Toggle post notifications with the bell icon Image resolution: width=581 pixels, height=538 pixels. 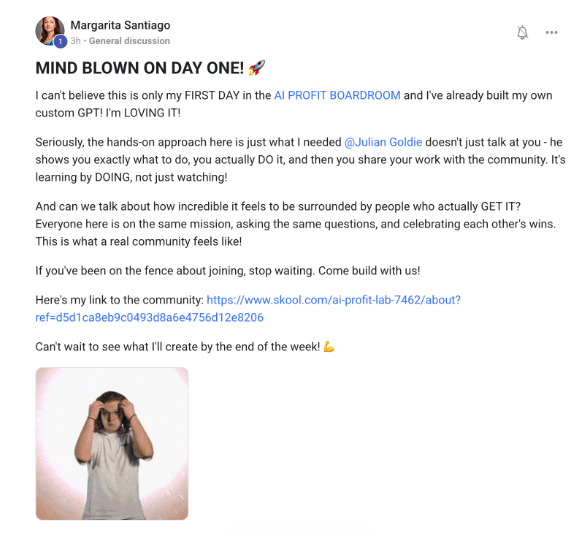522,33
